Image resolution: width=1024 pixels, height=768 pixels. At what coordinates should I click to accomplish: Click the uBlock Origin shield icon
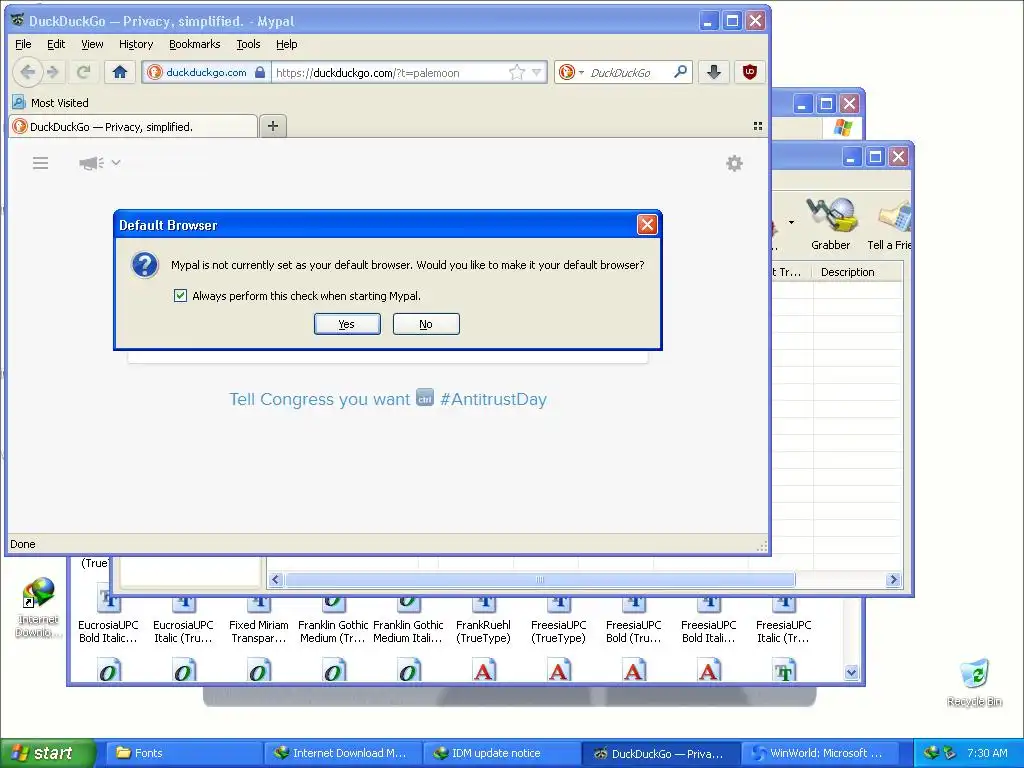click(750, 72)
